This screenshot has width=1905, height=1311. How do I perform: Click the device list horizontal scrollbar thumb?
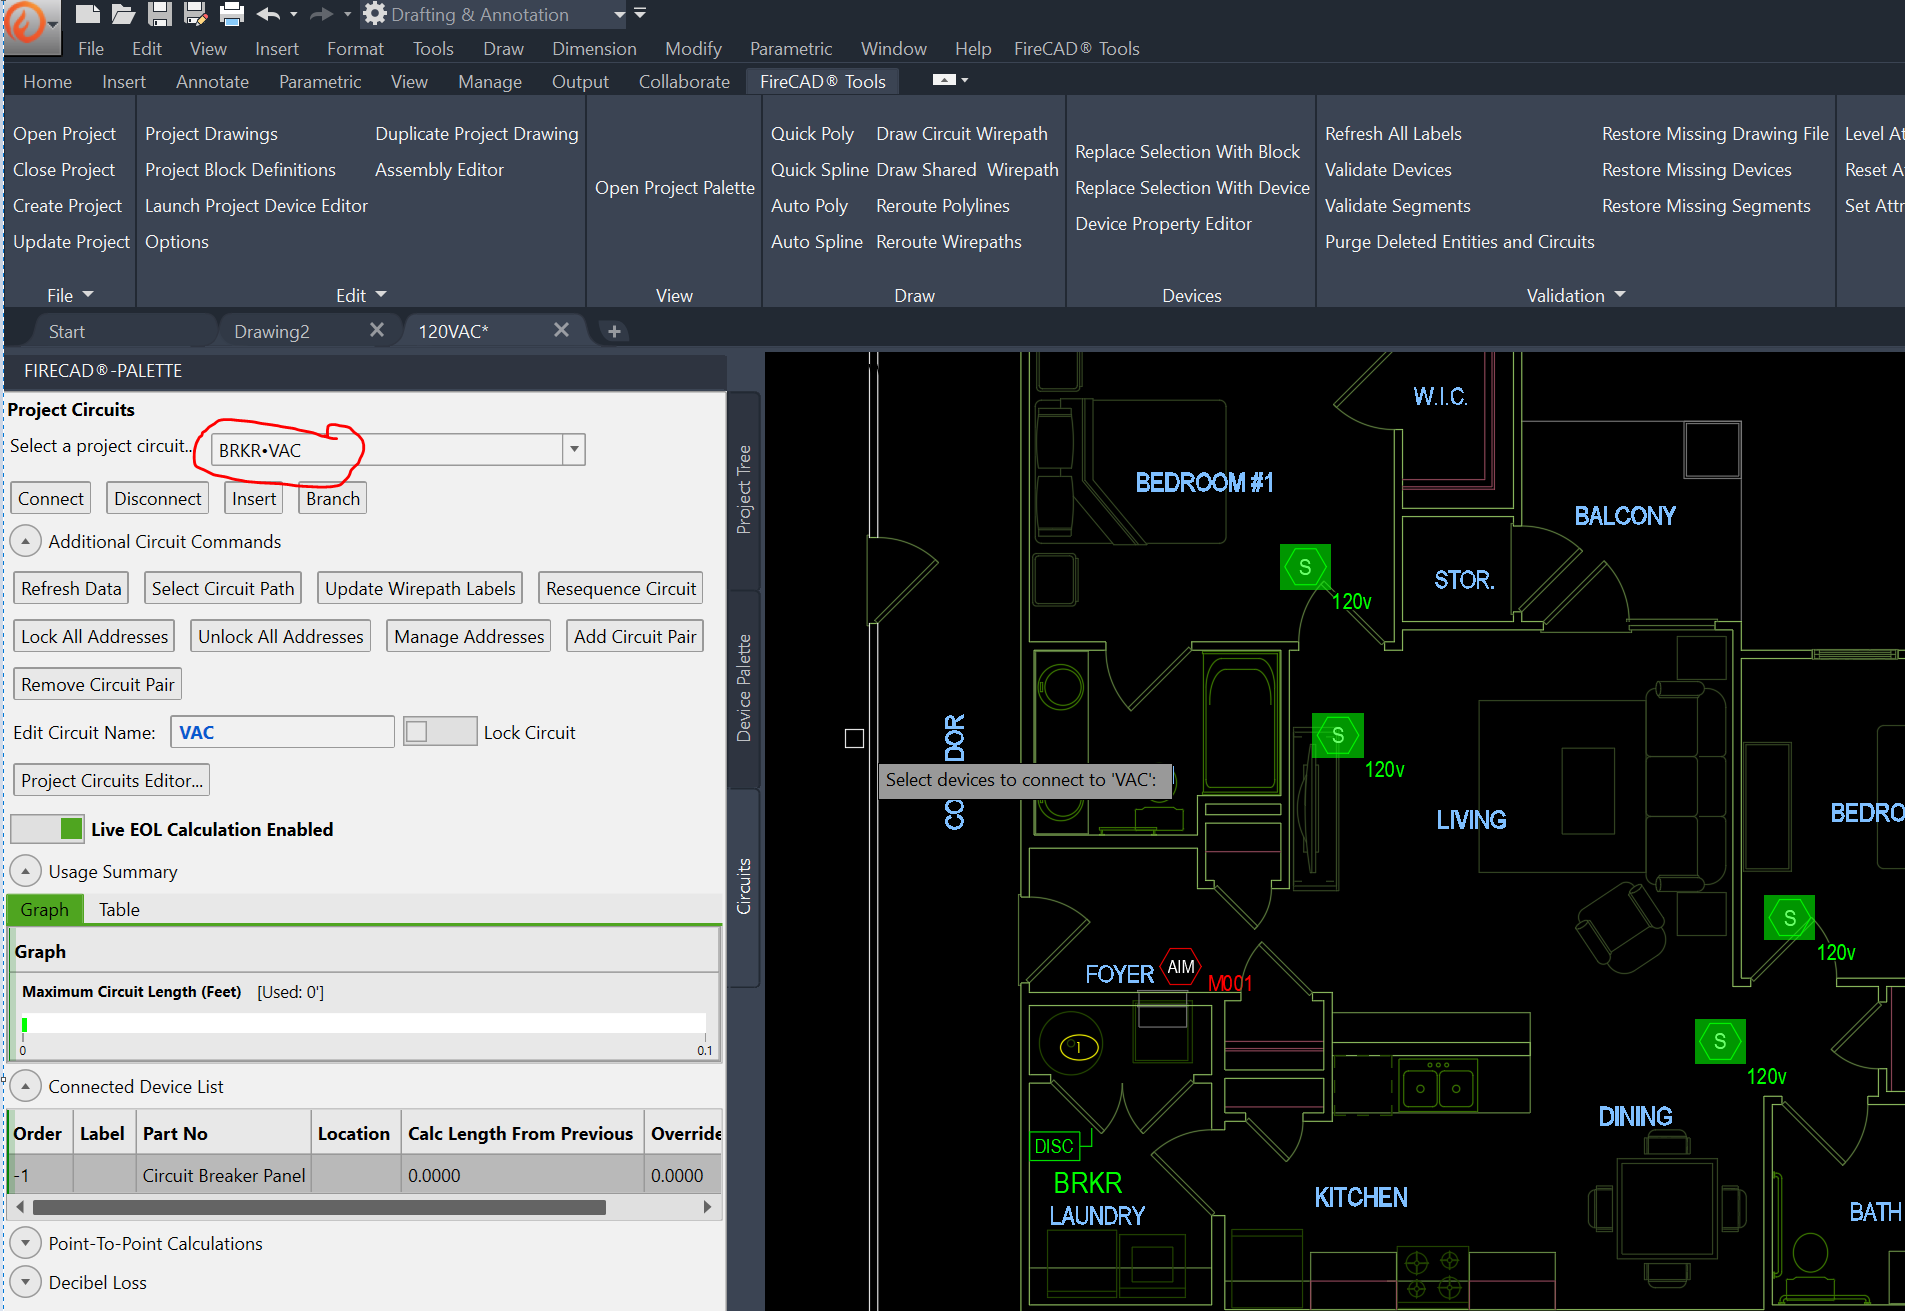[319, 1207]
